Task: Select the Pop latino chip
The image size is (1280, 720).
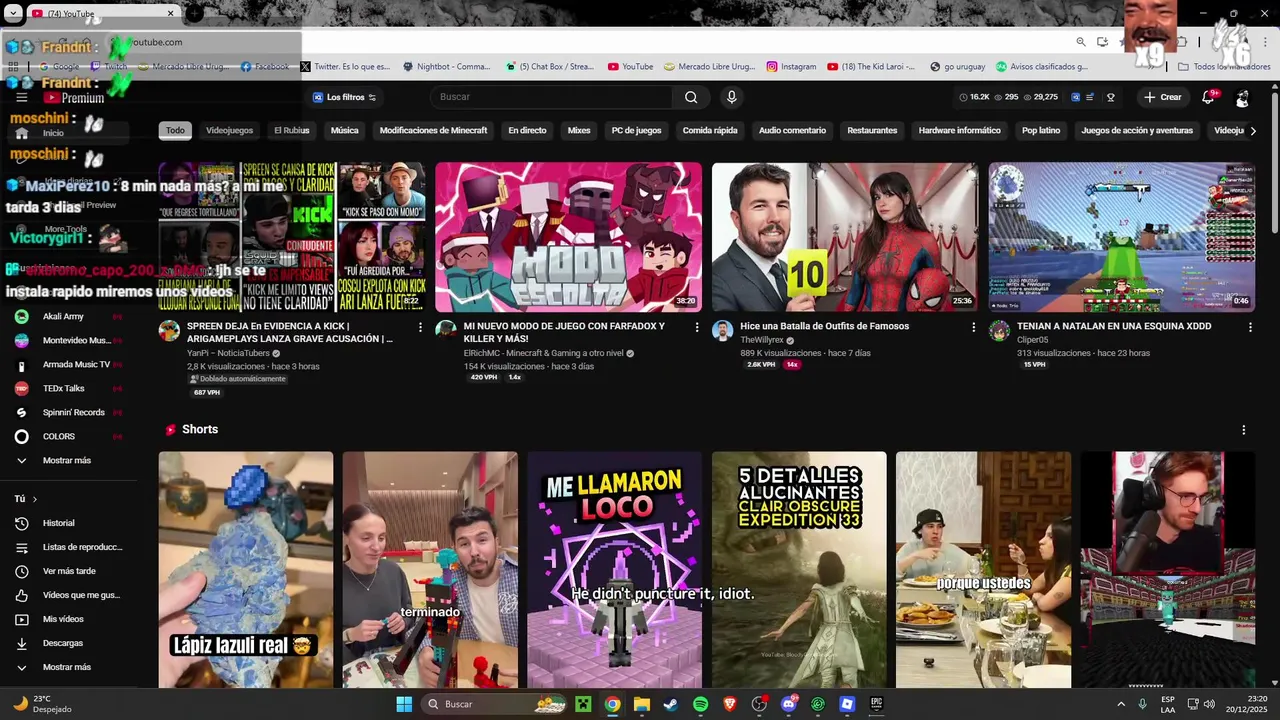Action: (x=1041, y=130)
